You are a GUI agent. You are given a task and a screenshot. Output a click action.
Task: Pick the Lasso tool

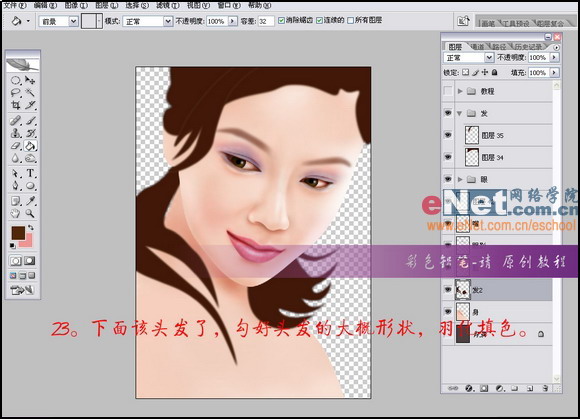click(16, 92)
